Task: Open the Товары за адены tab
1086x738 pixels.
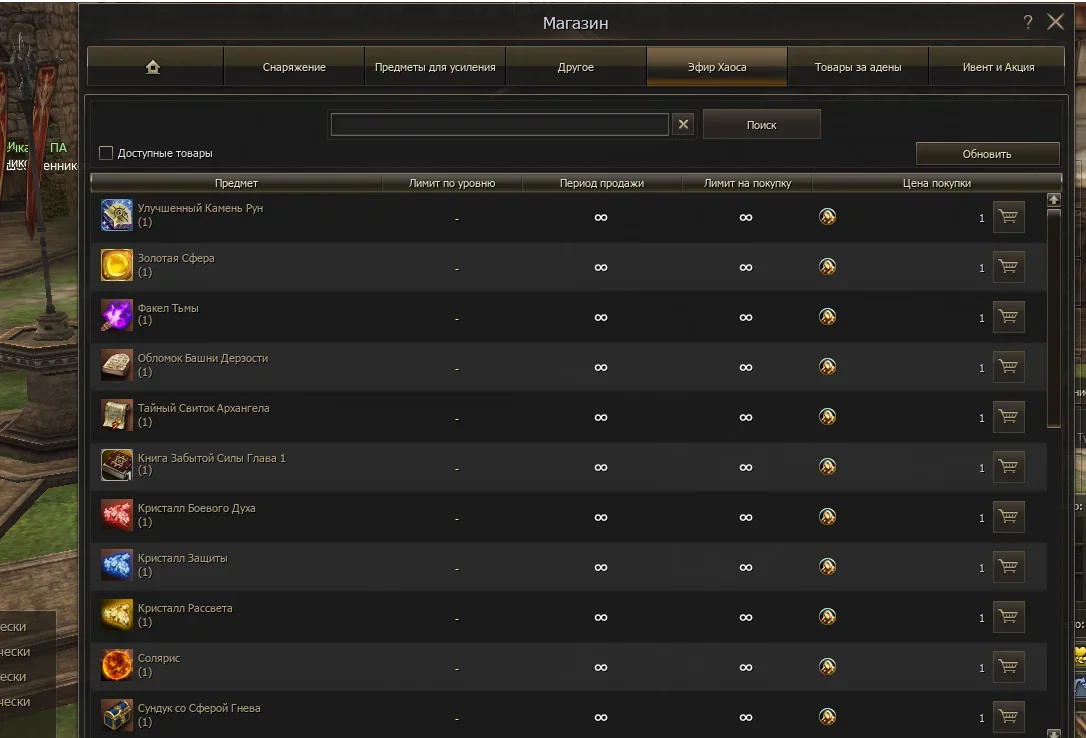Action: click(x=857, y=66)
